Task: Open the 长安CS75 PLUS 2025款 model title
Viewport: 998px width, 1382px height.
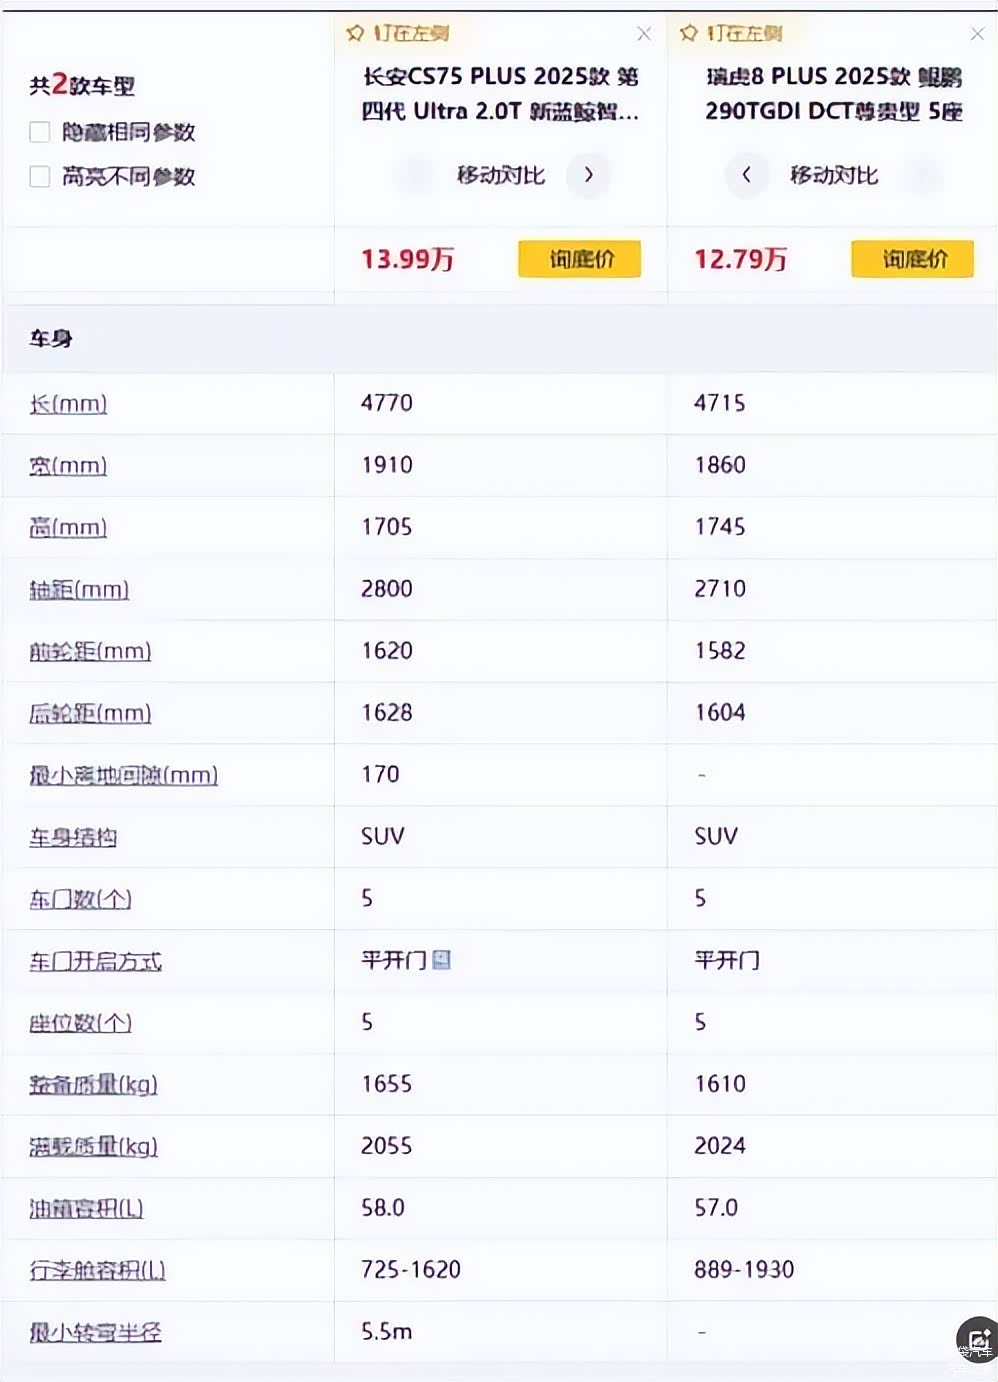Action: (500, 94)
